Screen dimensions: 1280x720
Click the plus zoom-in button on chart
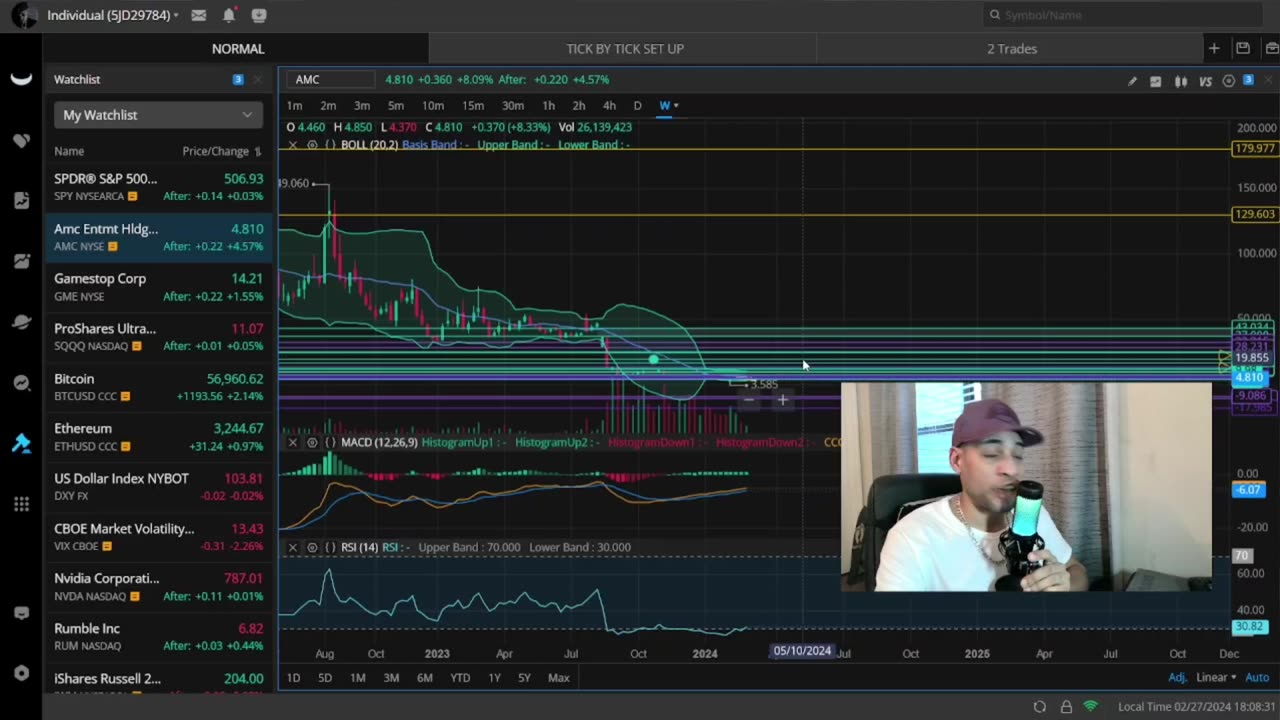782,400
